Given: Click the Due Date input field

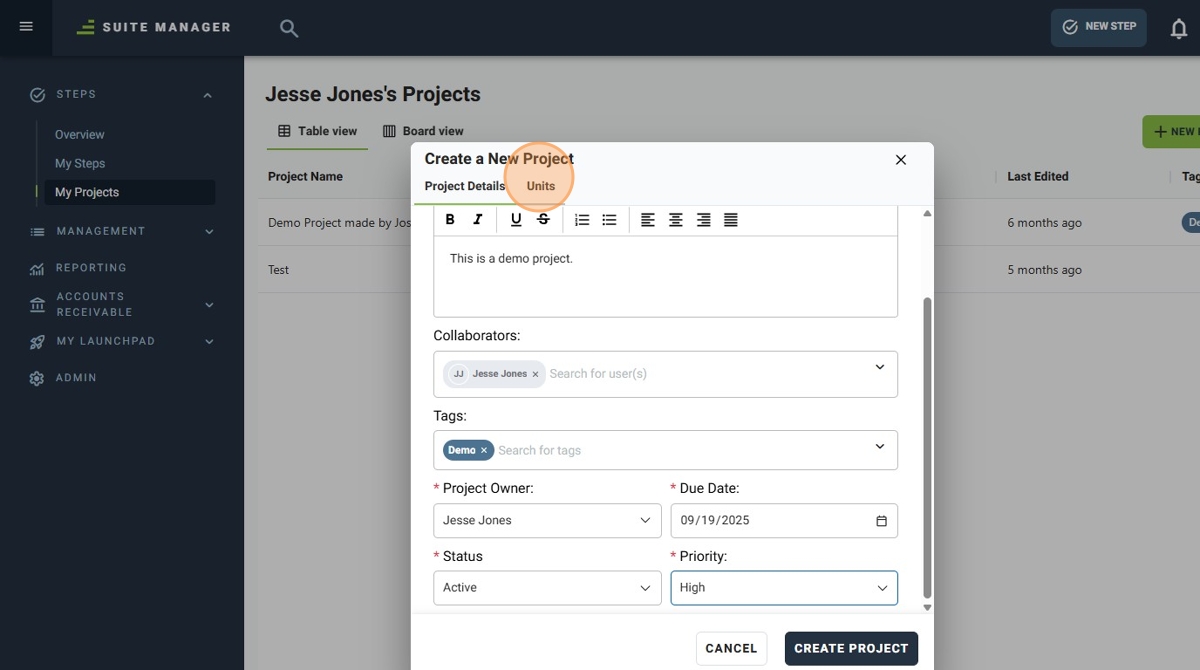Looking at the screenshot, I should (x=784, y=521).
